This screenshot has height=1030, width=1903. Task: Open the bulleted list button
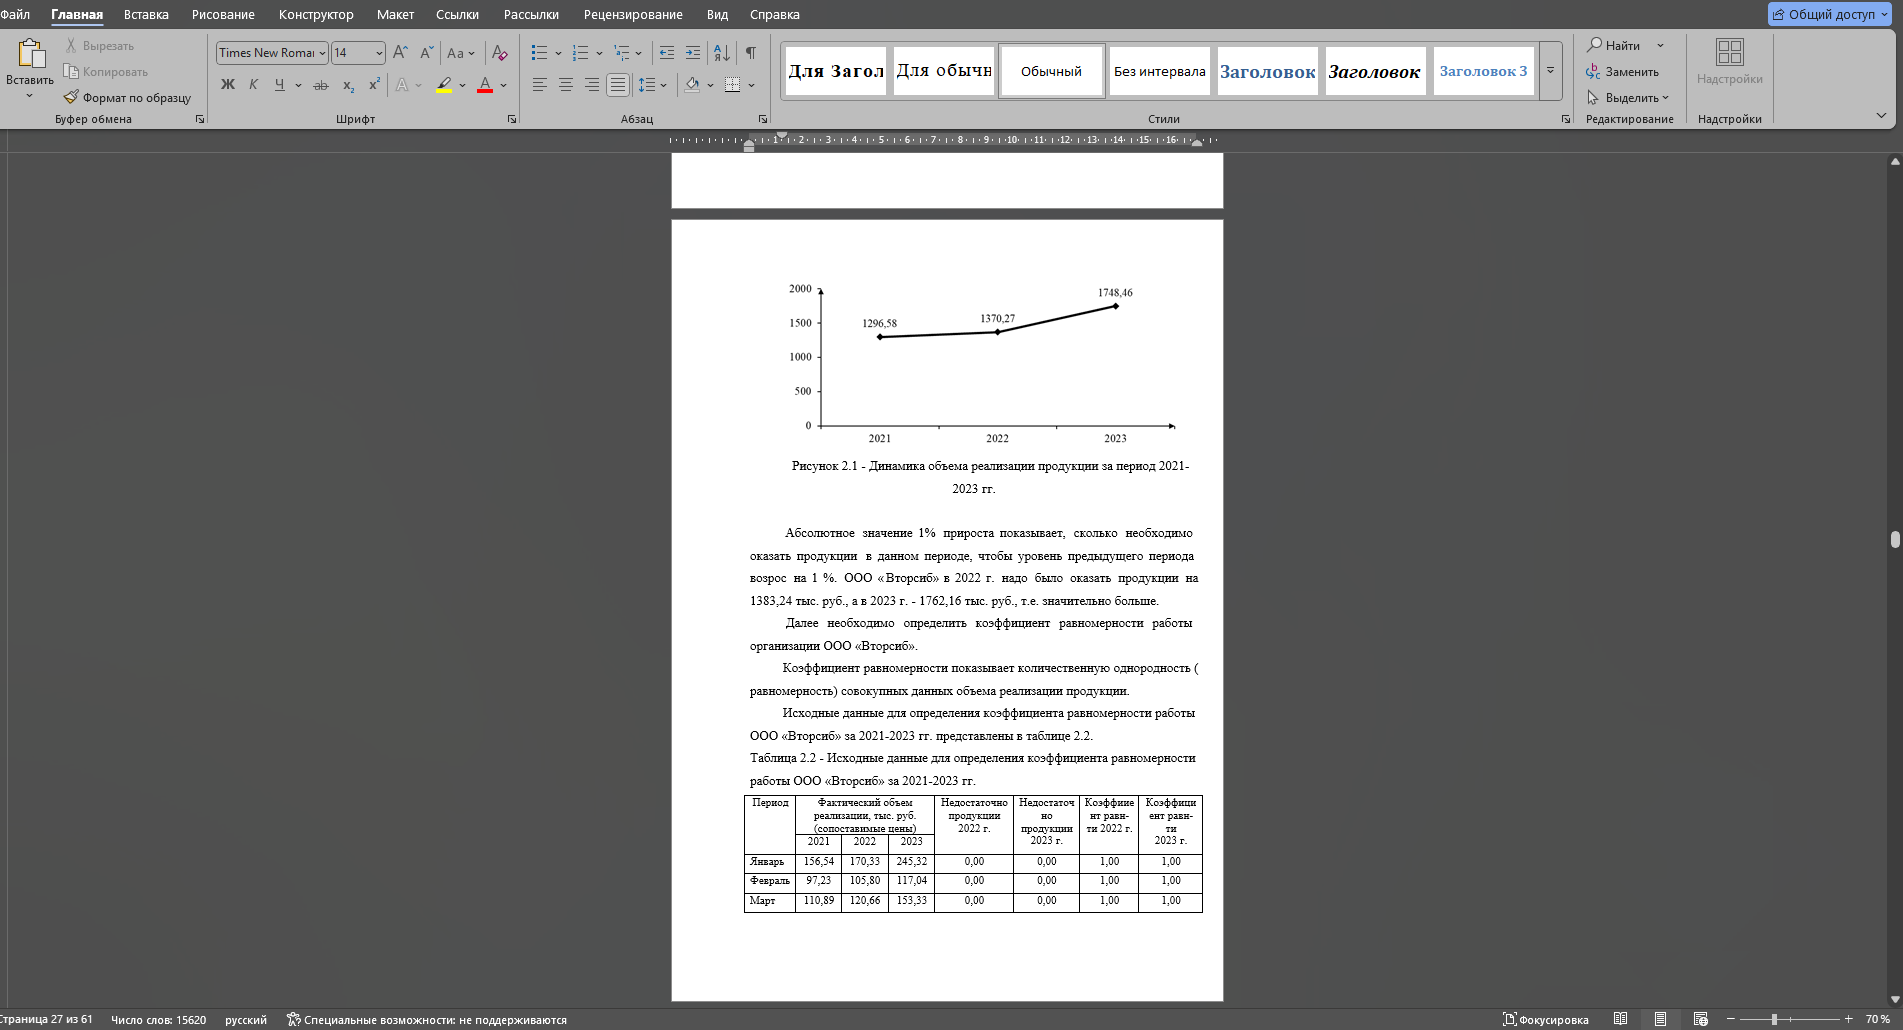pos(539,53)
